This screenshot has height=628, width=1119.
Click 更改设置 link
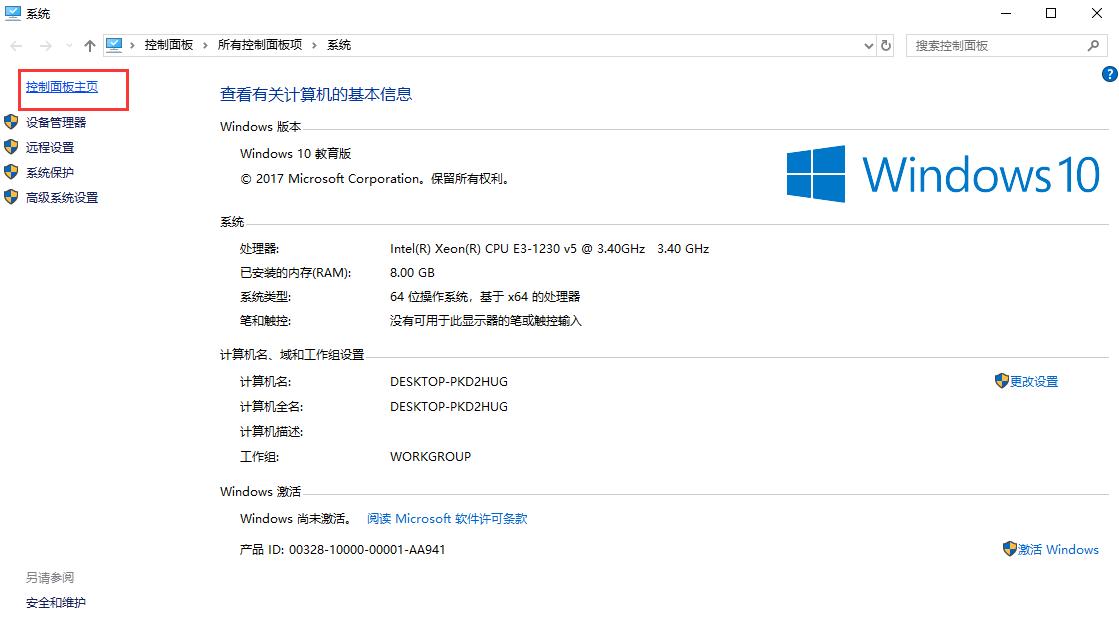click(1034, 382)
